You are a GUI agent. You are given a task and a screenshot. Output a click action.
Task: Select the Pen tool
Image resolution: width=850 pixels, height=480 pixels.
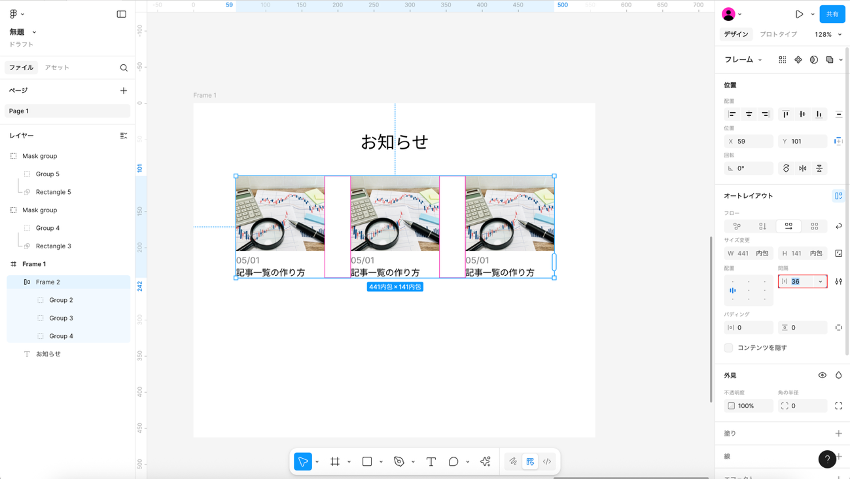[x=399, y=462]
